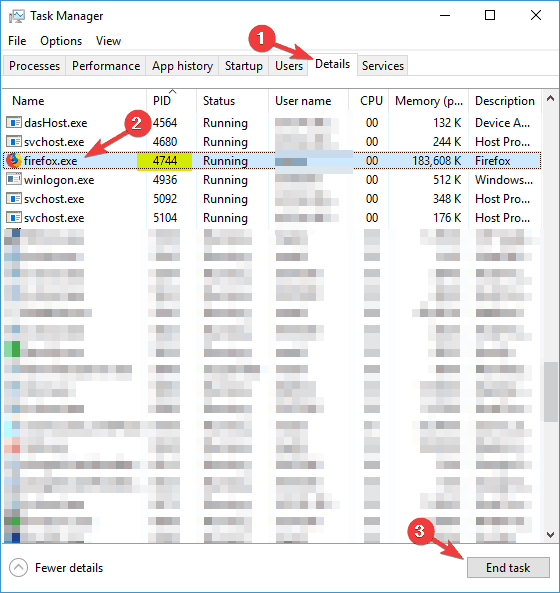Sort by the Memory column header
Image resolution: width=560 pixels, height=593 pixels.
(429, 101)
